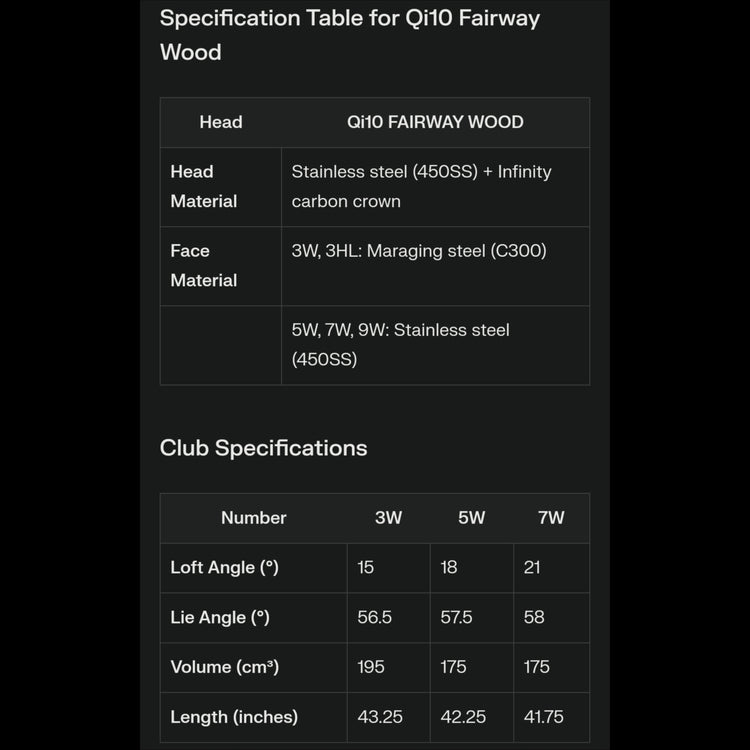Select the Maraging steel (C300) cell
750x750 pixels.
(x=419, y=251)
